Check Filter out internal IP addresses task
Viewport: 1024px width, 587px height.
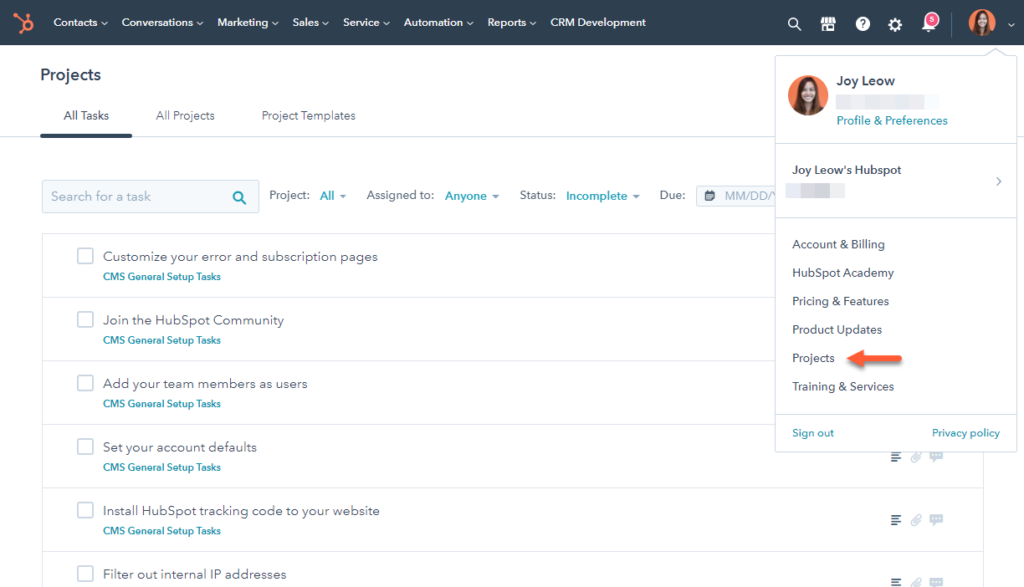86,573
